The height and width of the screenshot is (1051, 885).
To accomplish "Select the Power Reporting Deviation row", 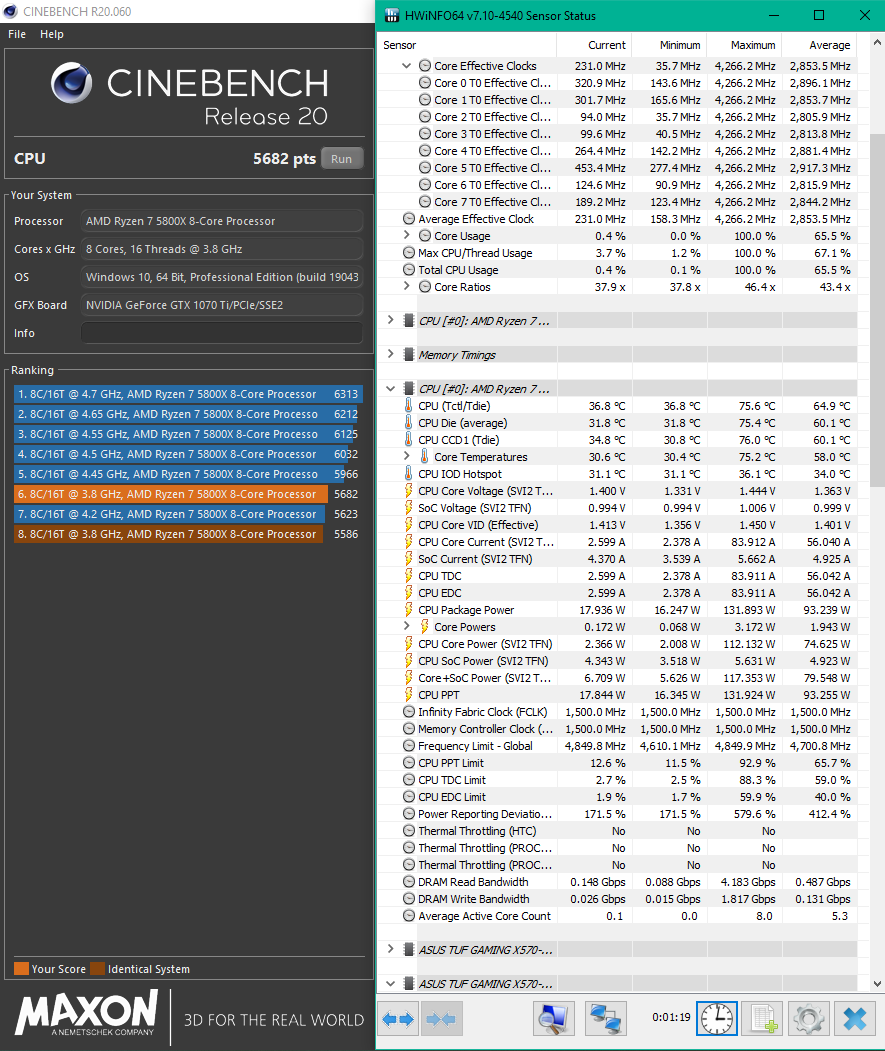I will pos(617,814).
